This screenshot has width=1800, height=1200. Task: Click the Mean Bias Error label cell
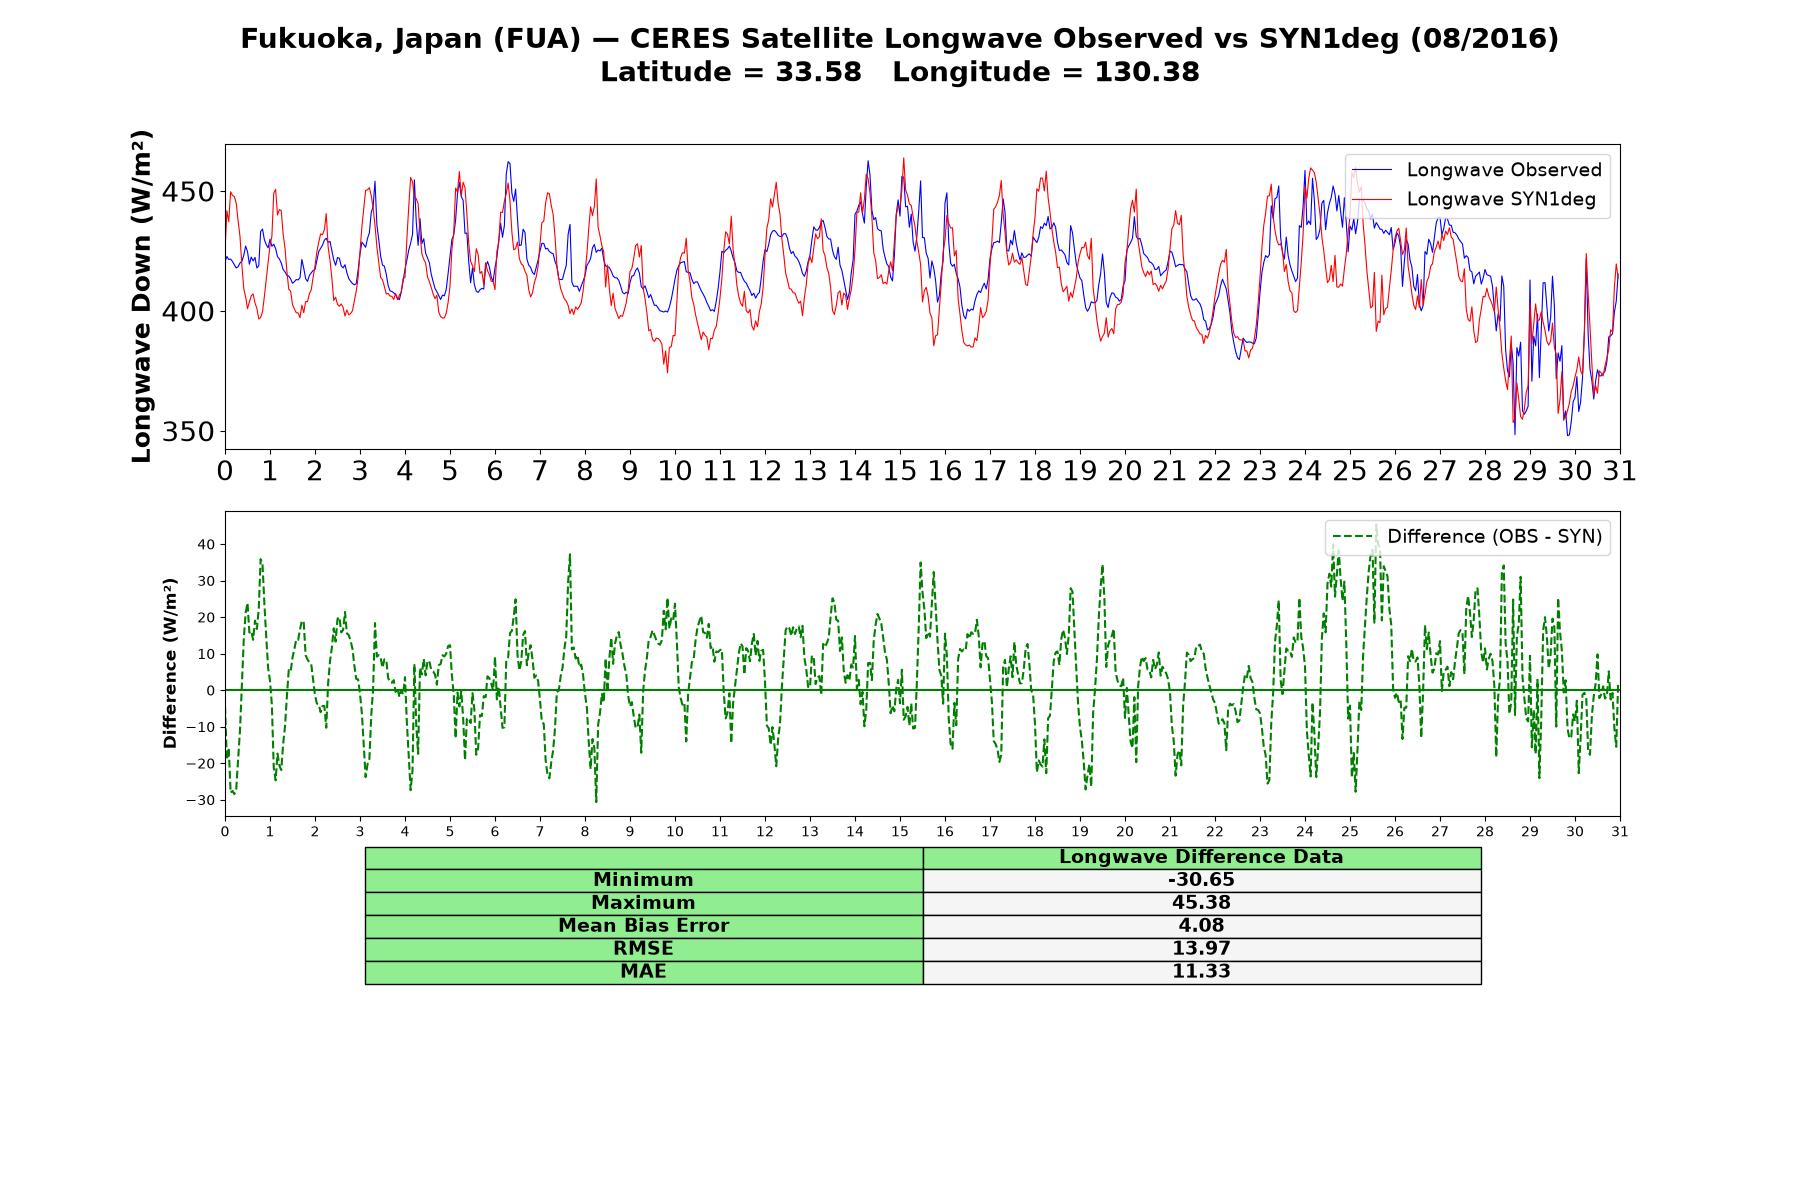[x=644, y=926]
